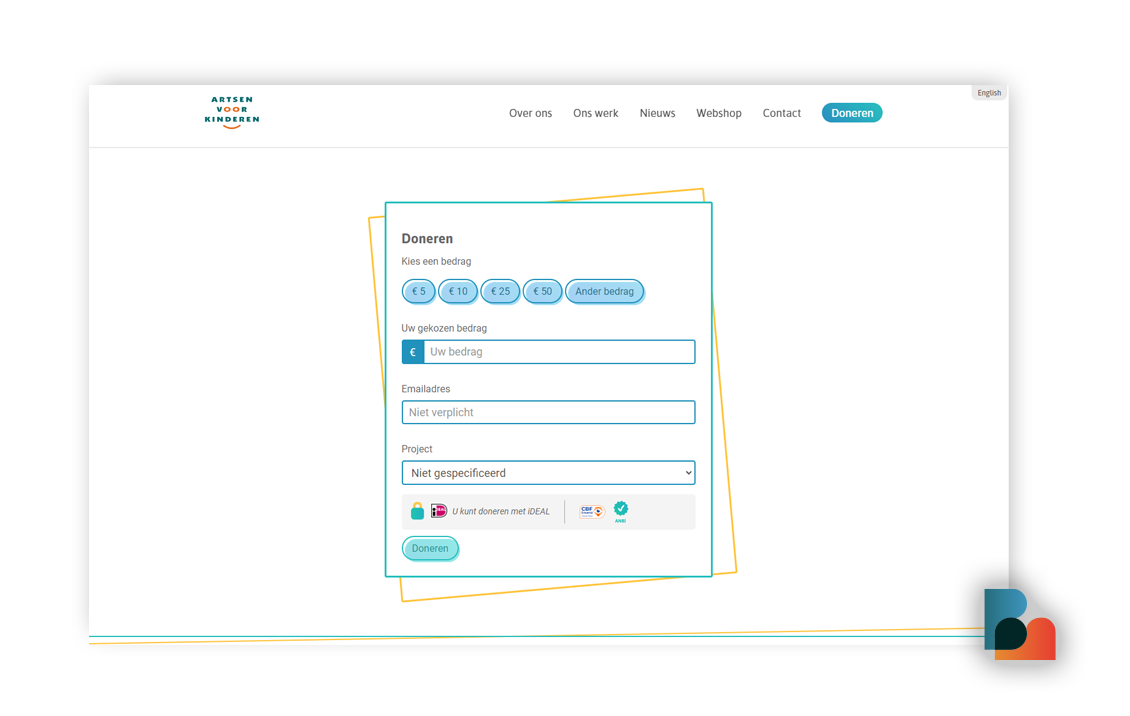The image size is (1130, 716).
Task: Click the green padlock security icon
Action: click(x=417, y=511)
